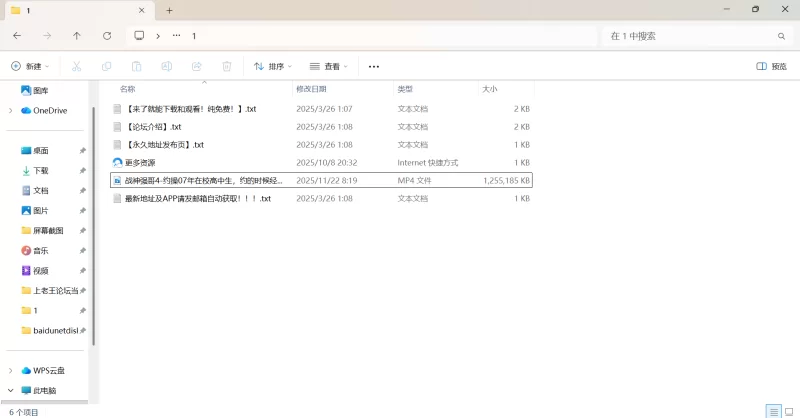Open 下载 folder in the sidebar
Viewport: 800px width, 418px height.
[40, 170]
